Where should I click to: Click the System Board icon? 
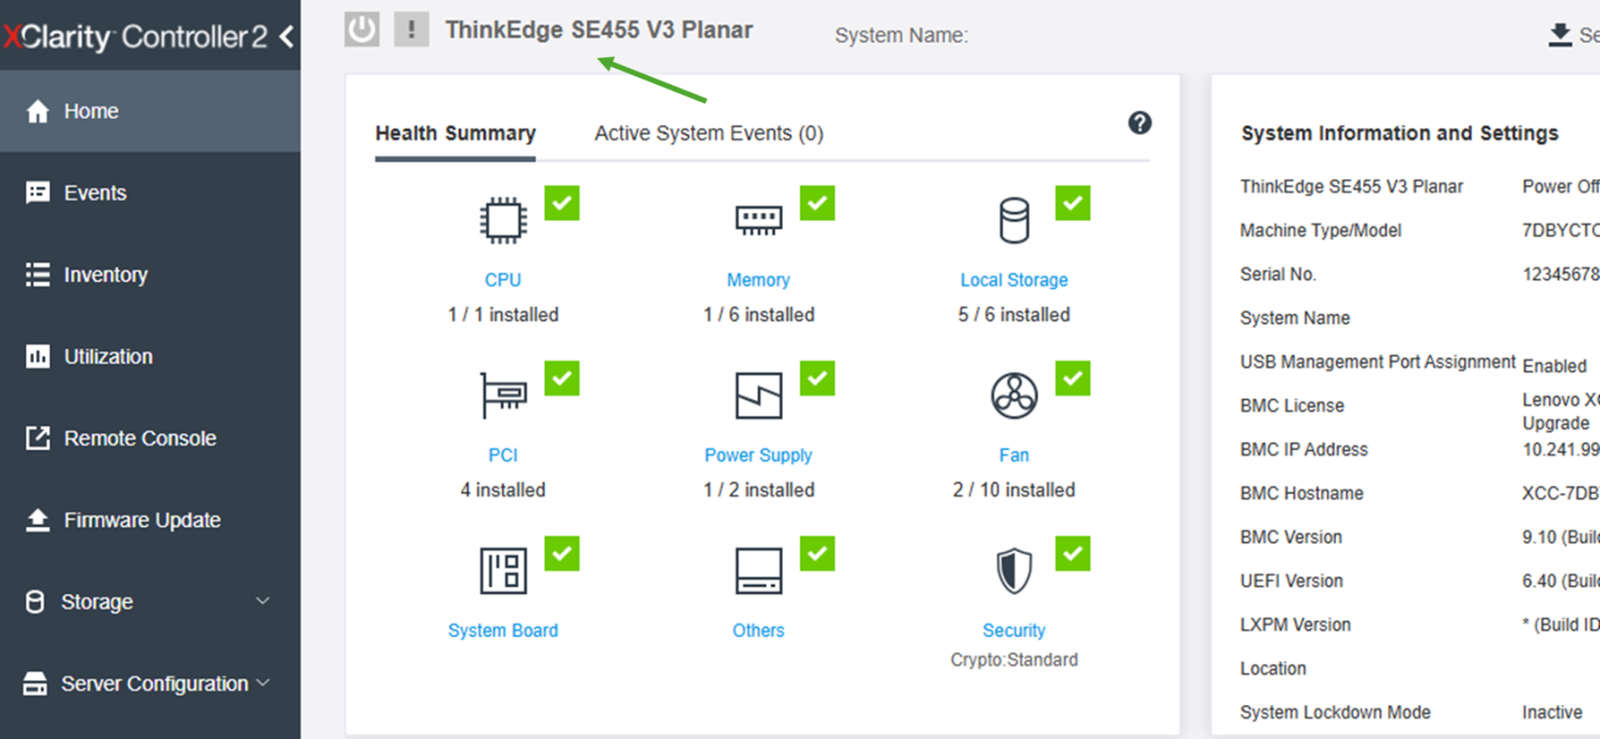click(x=503, y=571)
